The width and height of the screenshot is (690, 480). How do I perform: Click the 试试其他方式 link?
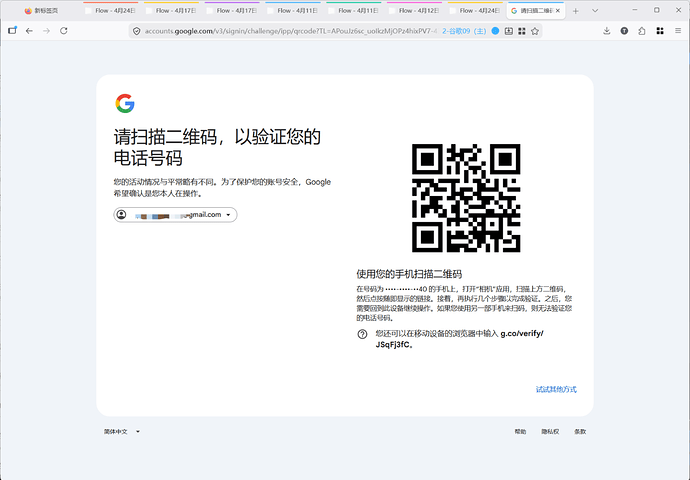pyautogui.click(x=556, y=389)
